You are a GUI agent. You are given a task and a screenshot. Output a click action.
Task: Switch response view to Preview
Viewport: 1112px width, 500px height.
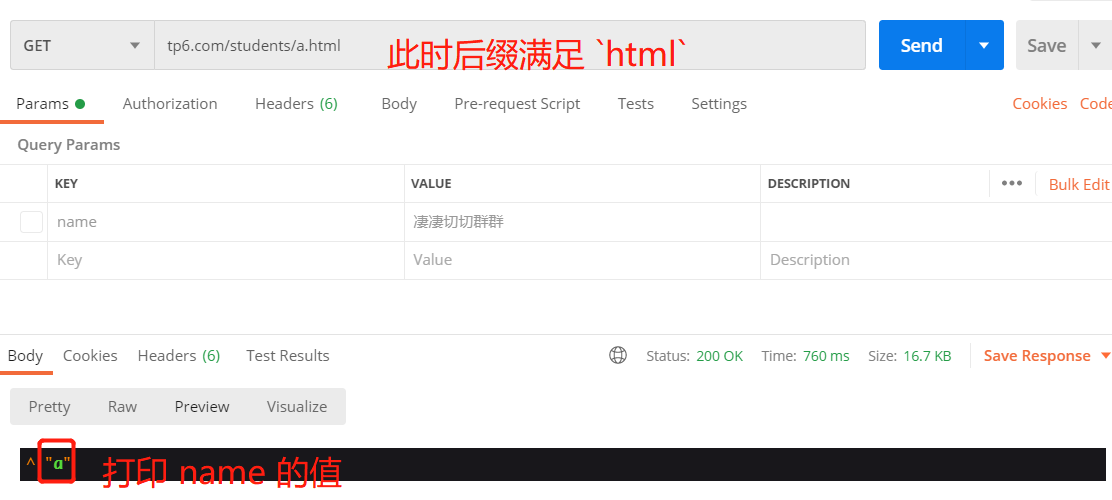pyautogui.click(x=202, y=406)
